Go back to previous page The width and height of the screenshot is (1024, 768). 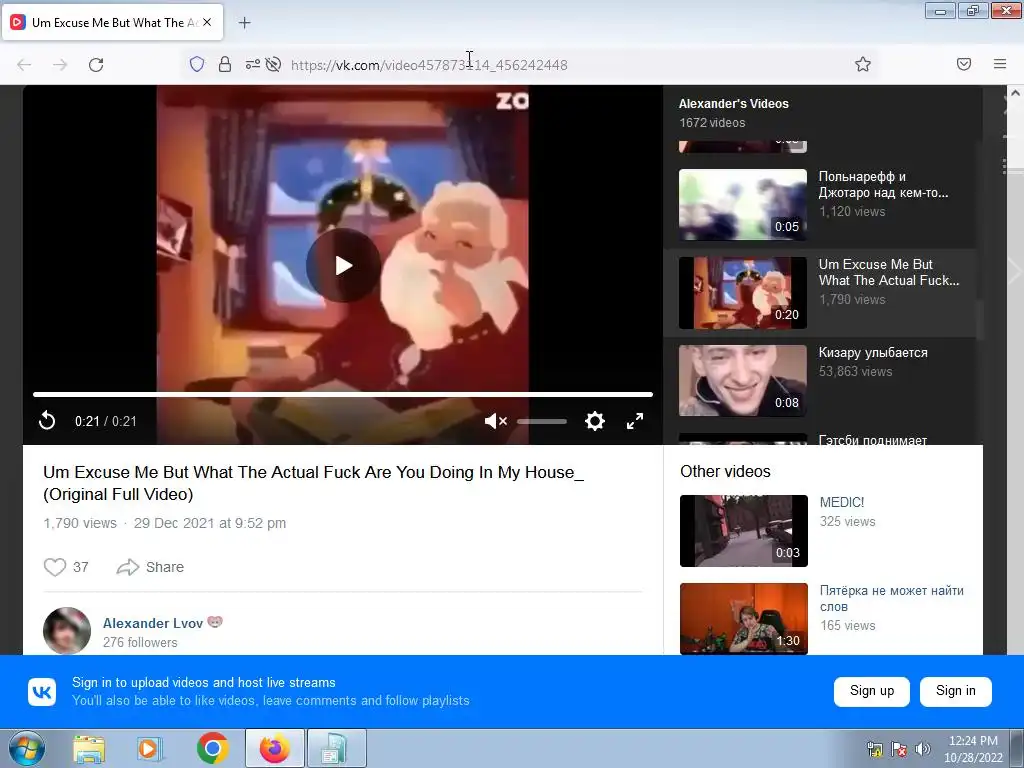24,65
